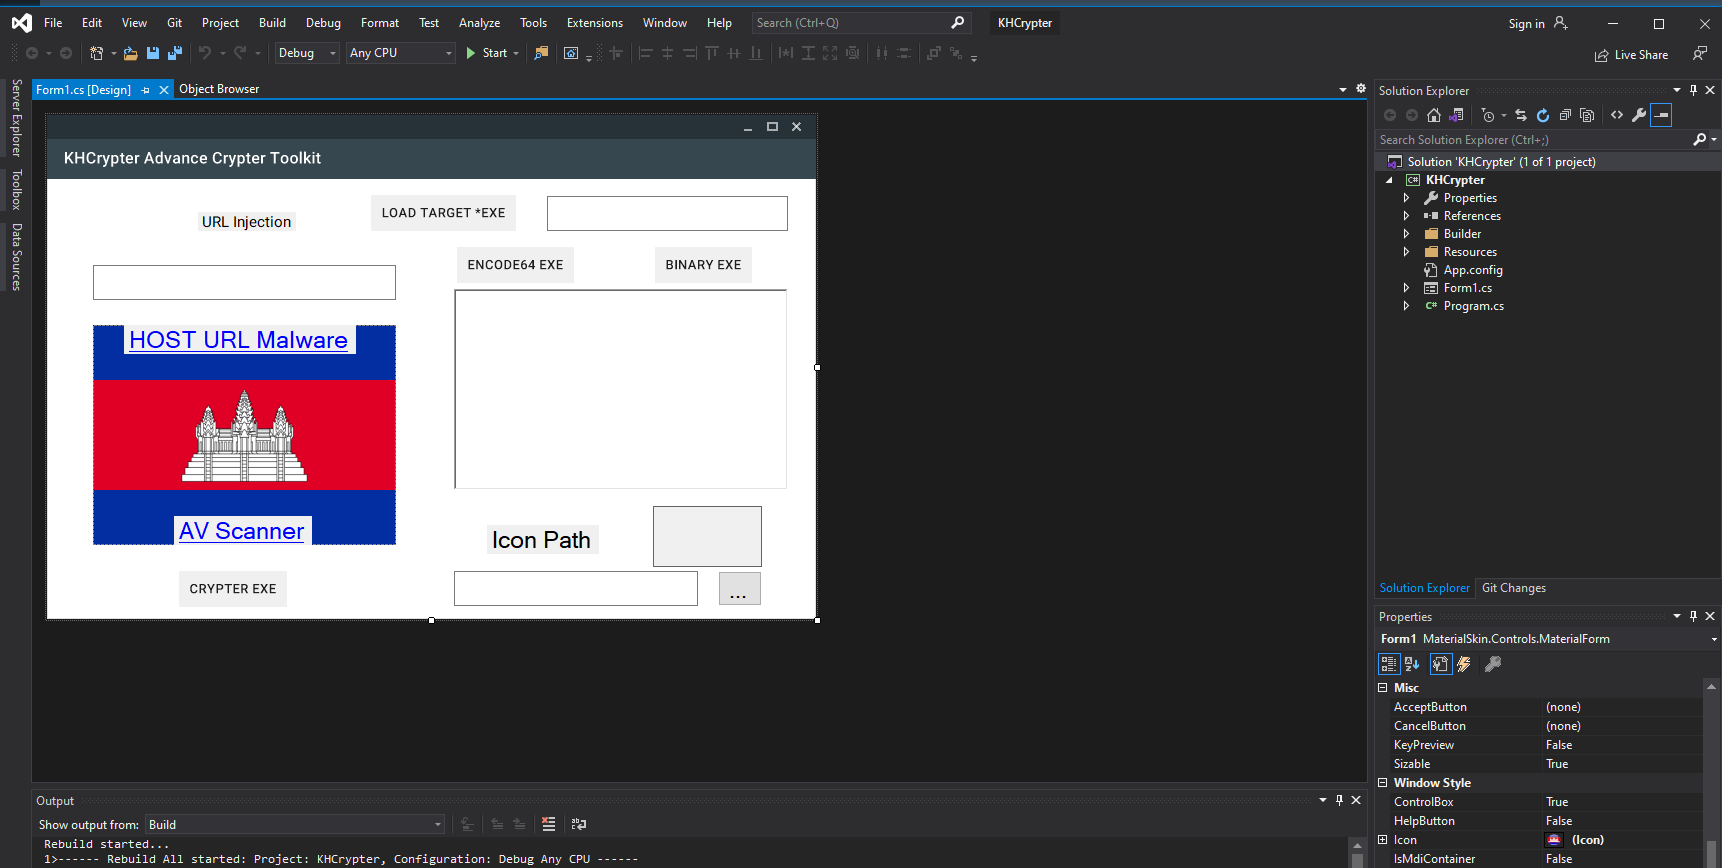Click the Open File folder icon
The height and width of the screenshot is (868, 1722).
[130, 53]
